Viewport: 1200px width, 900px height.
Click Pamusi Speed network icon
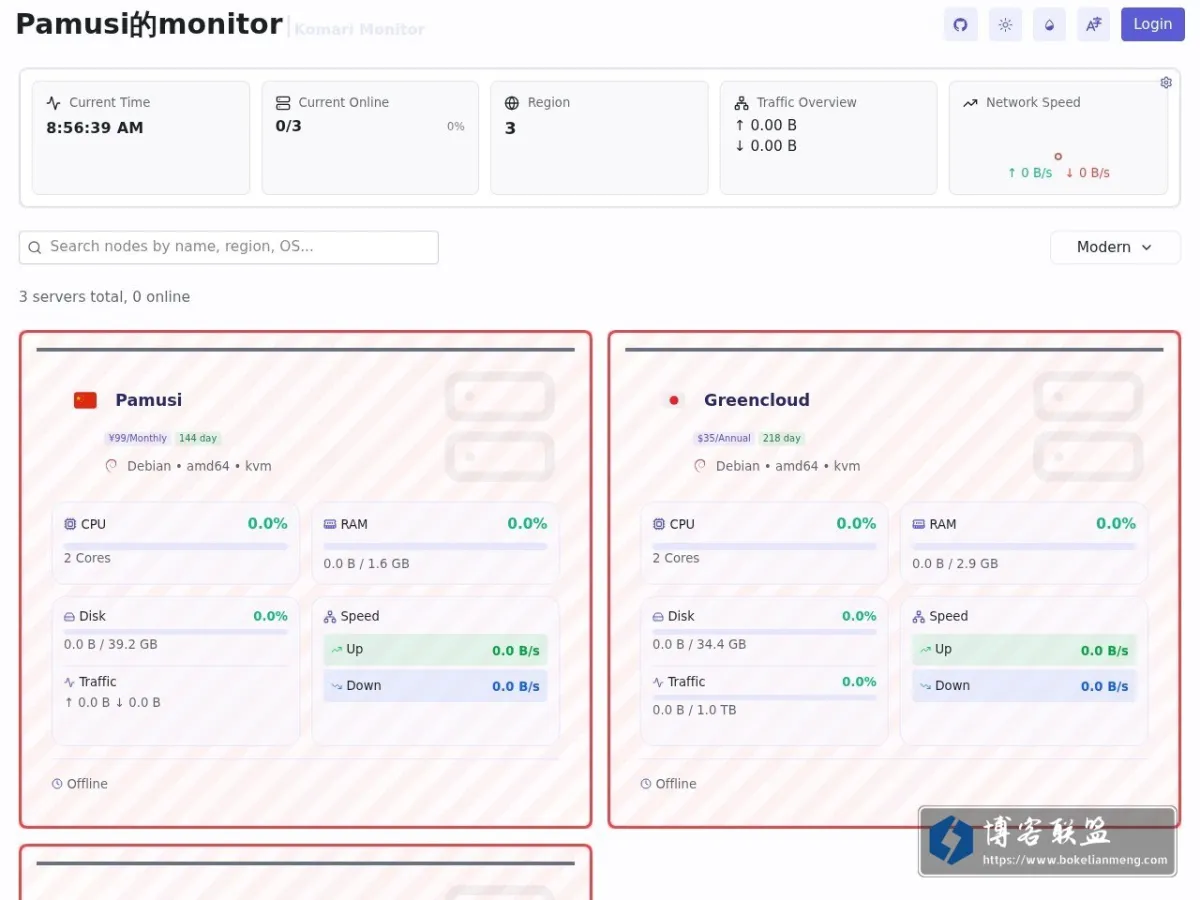coord(330,617)
